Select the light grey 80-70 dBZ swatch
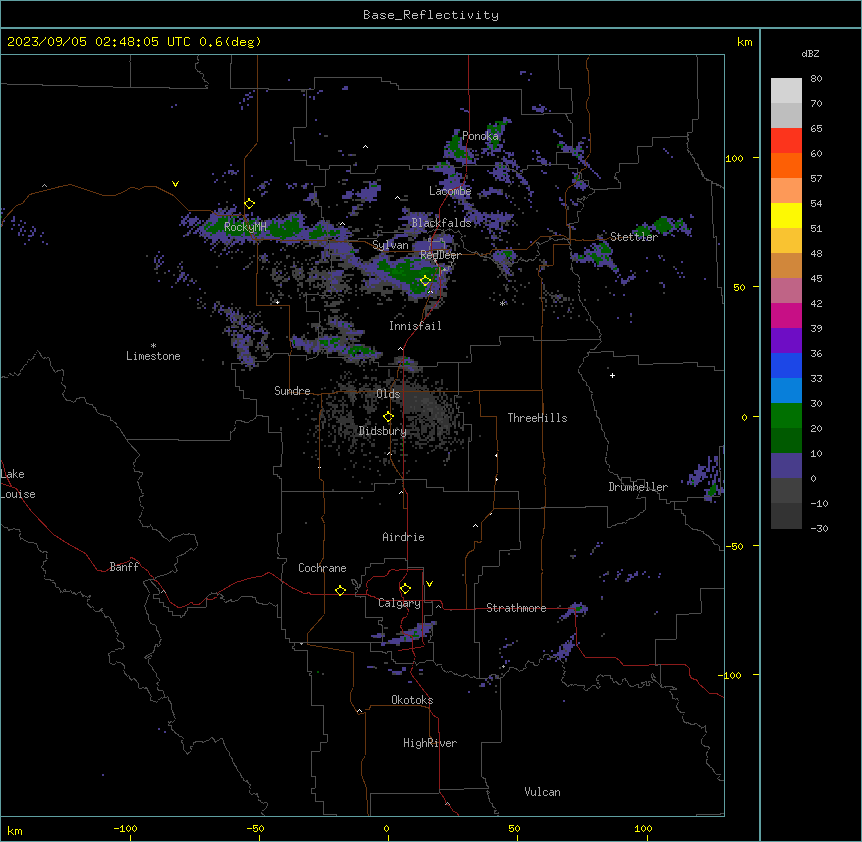862x842 pixels. click(786, 91)
